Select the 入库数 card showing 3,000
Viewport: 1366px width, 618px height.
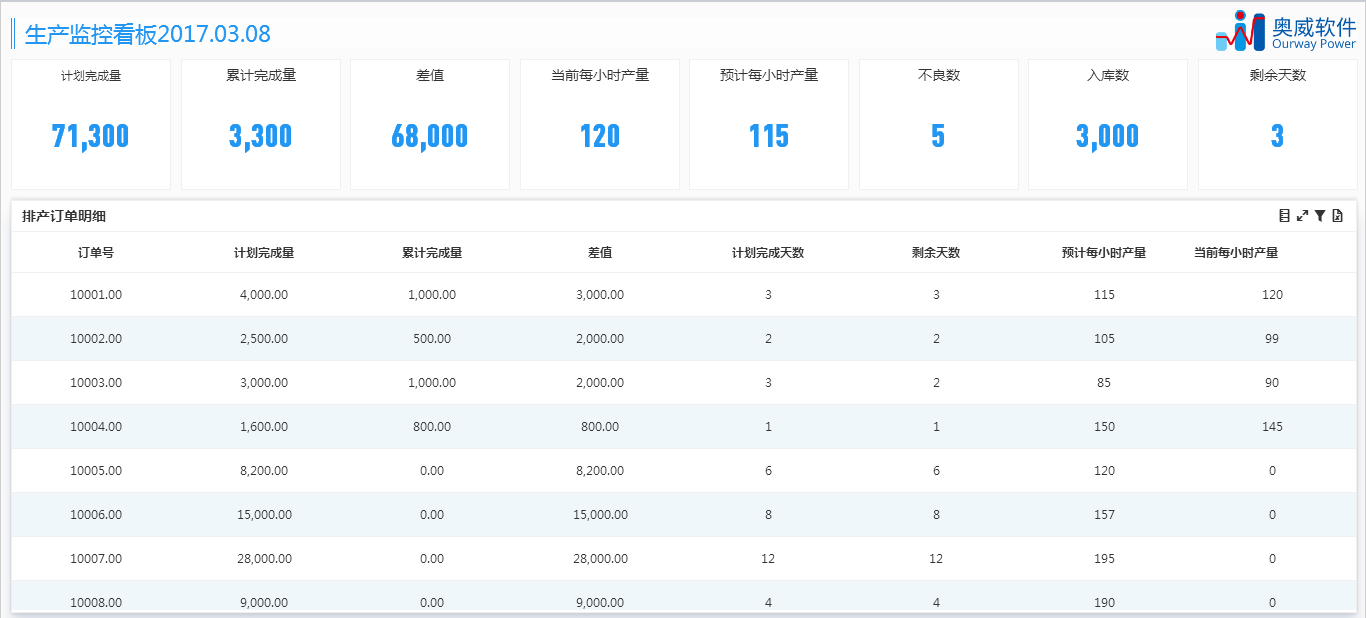click(x=1107, y=124)
